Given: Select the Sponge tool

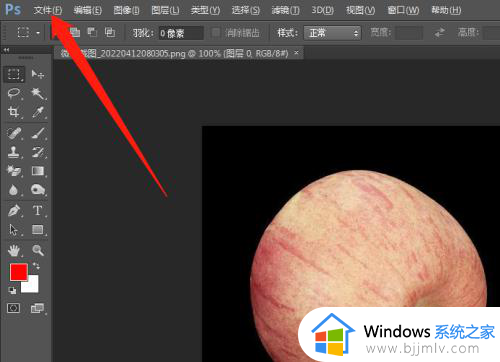Looking at the screenshot, I should point(37,190).
